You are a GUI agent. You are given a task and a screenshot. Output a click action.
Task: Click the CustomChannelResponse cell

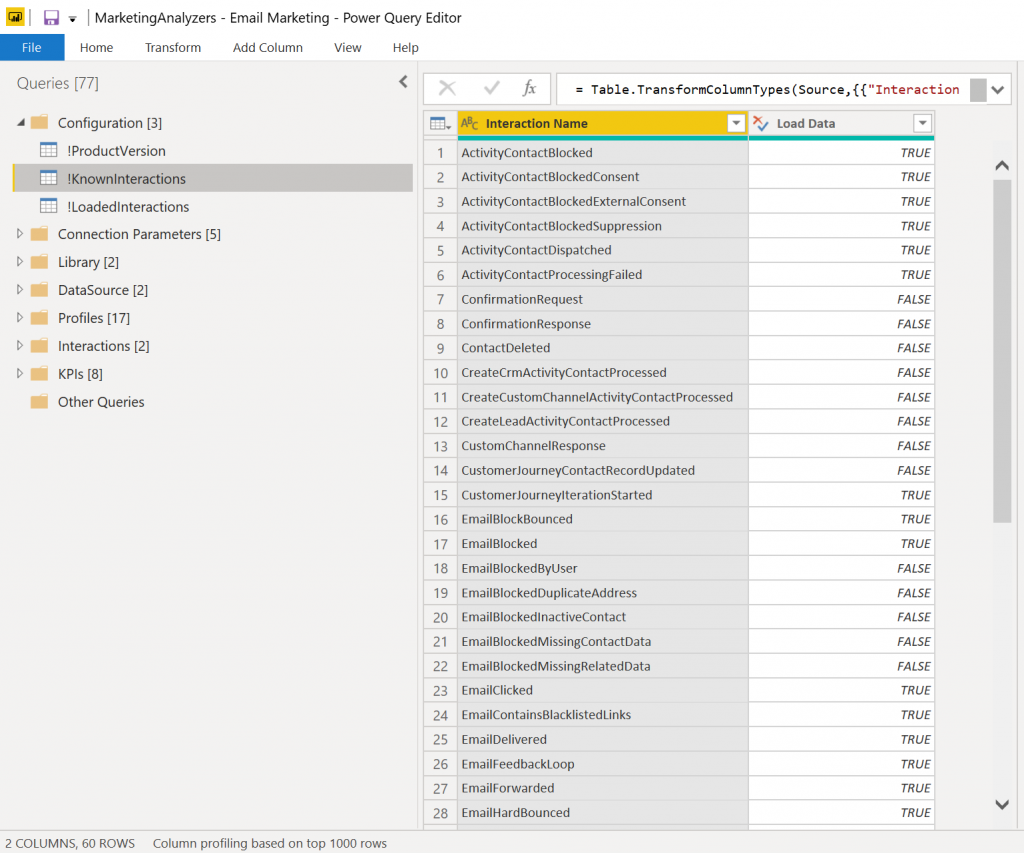click(603, 446)
